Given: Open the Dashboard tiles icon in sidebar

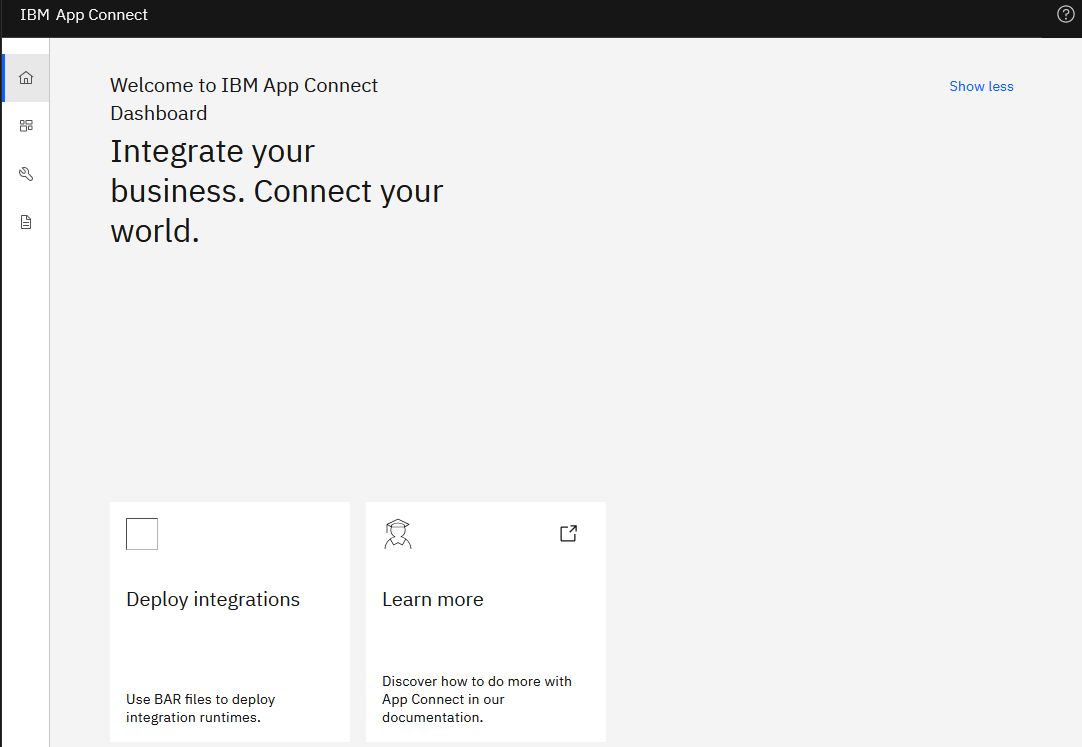Looking at the screenshot, I should click(x=26, y=126).
